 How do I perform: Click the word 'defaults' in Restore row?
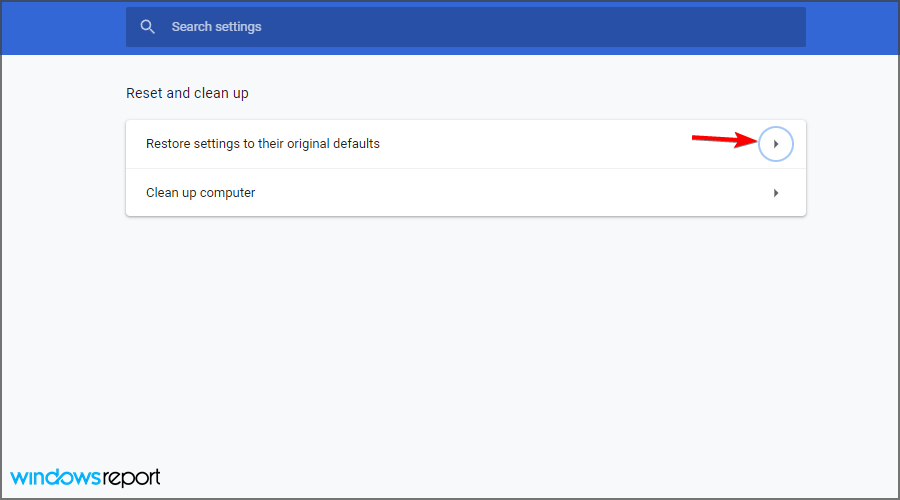pos(356,144)
